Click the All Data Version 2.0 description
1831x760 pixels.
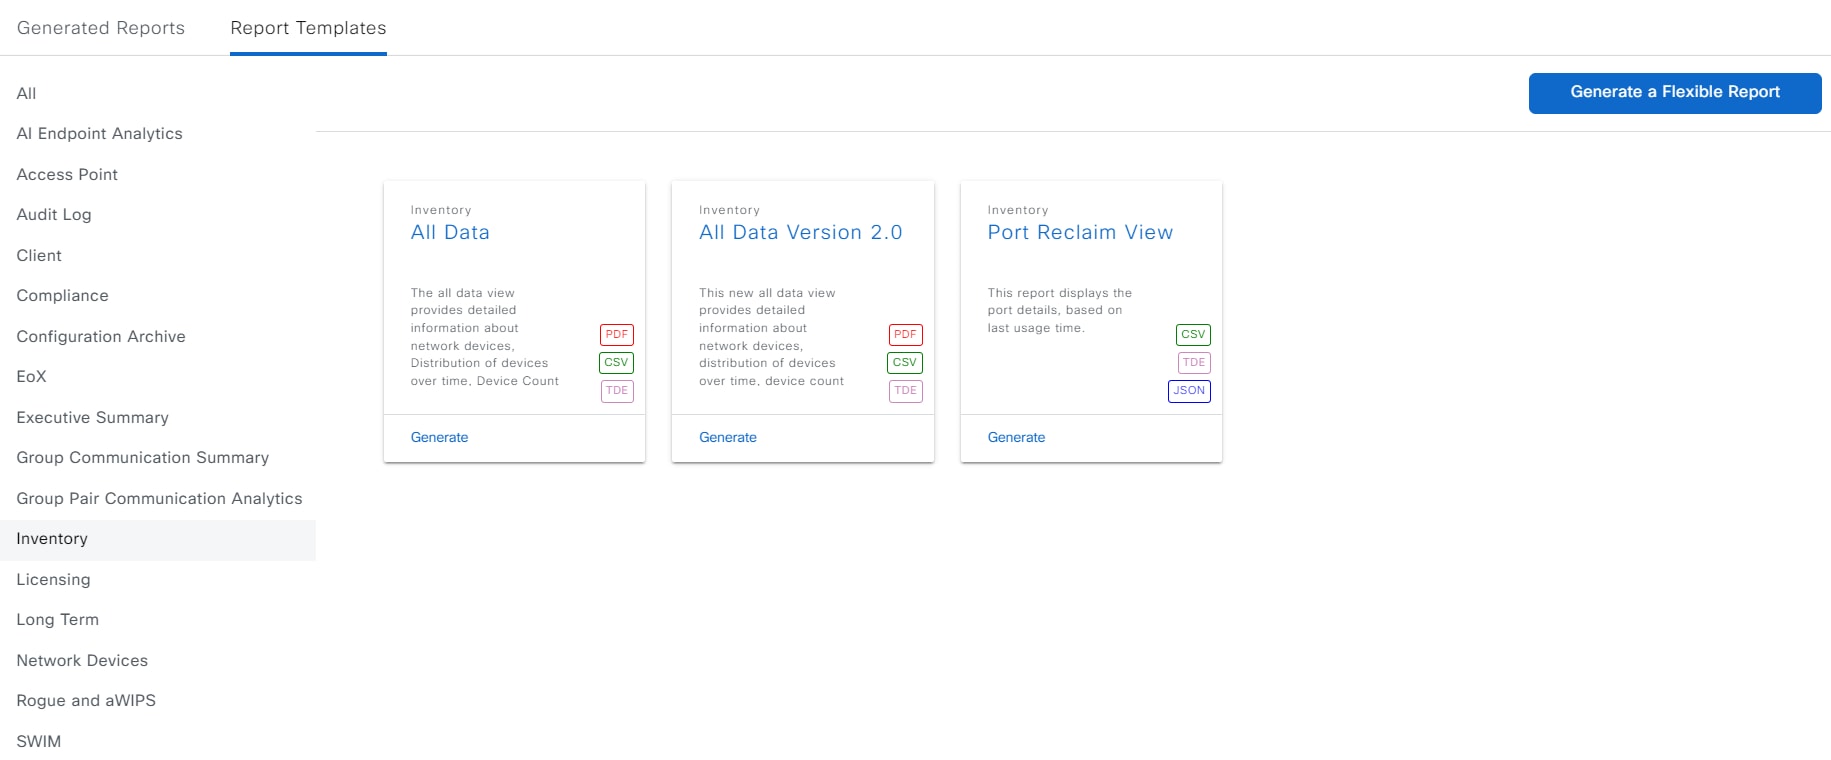coord(772,337)
